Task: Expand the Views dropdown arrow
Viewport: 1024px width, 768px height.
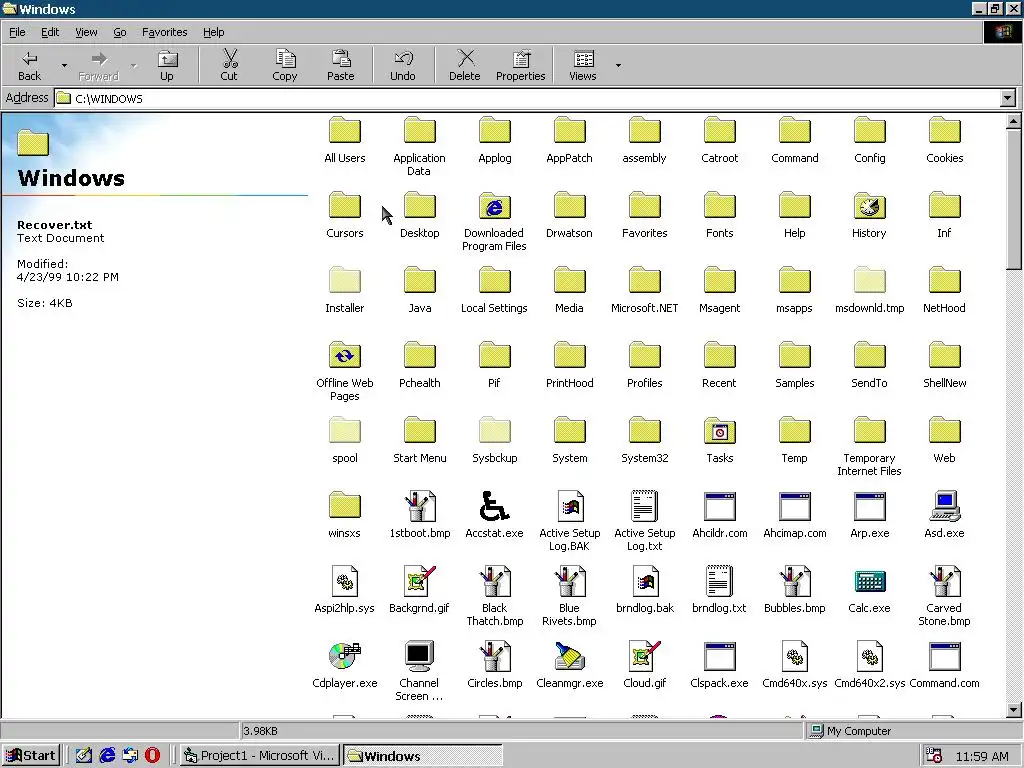Action: [x=618, y=65]
